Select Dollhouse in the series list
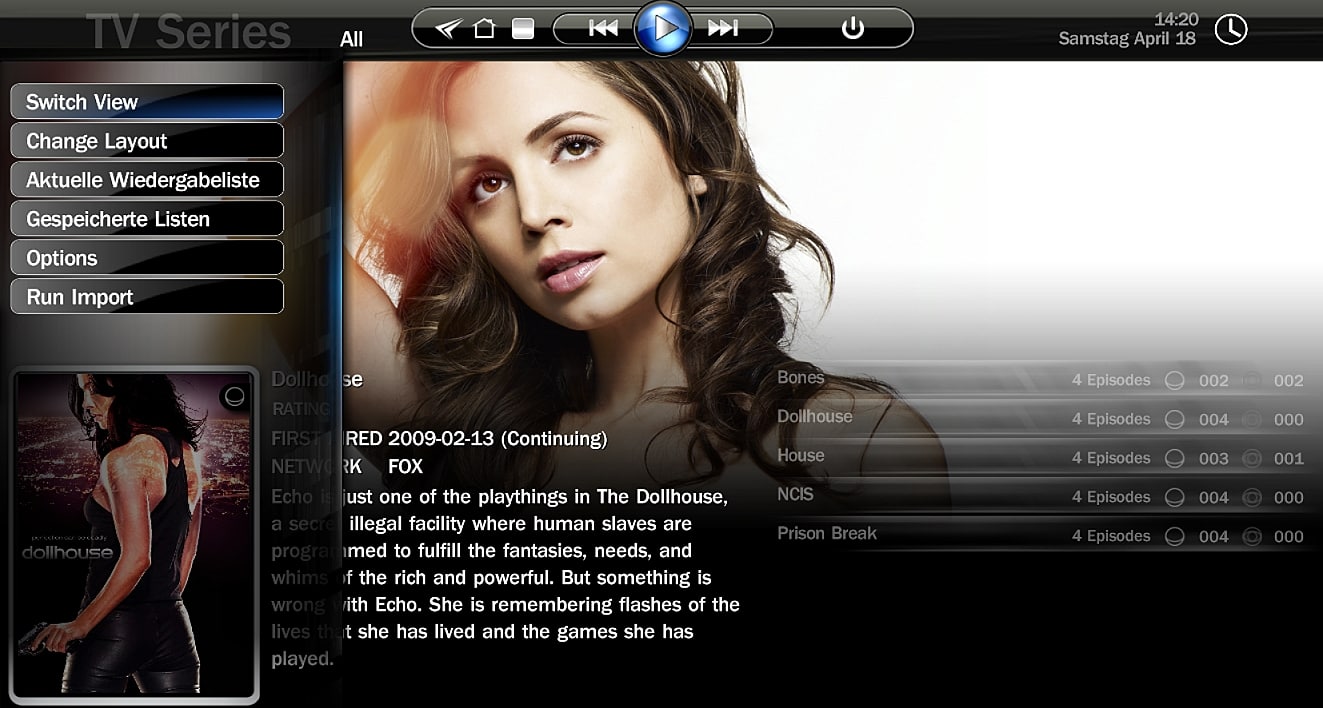The height and width of the screenshot is (708, 1323). pos(815,417)
